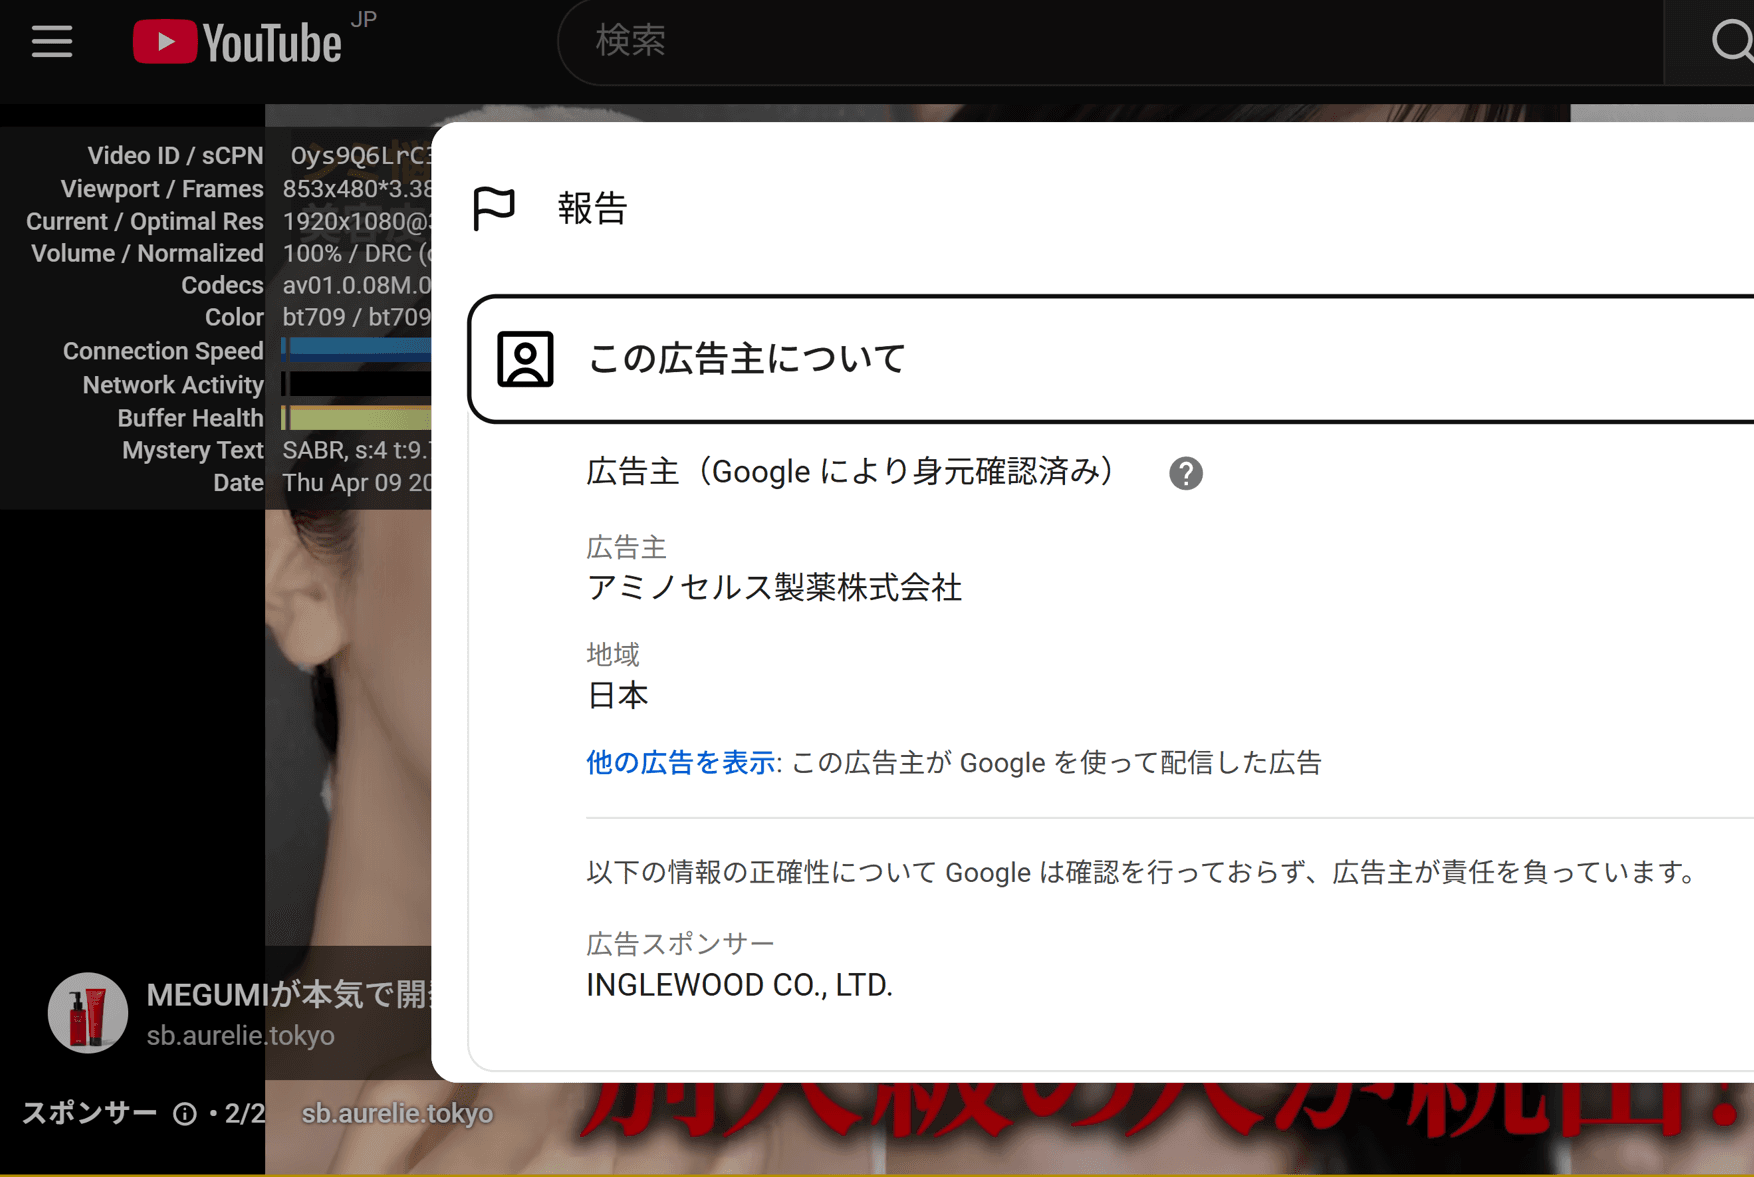1754x1177 pixels.
Task: Click advertiser name アミノセルス製薬株式会社
Action: (x=774, y=588)
